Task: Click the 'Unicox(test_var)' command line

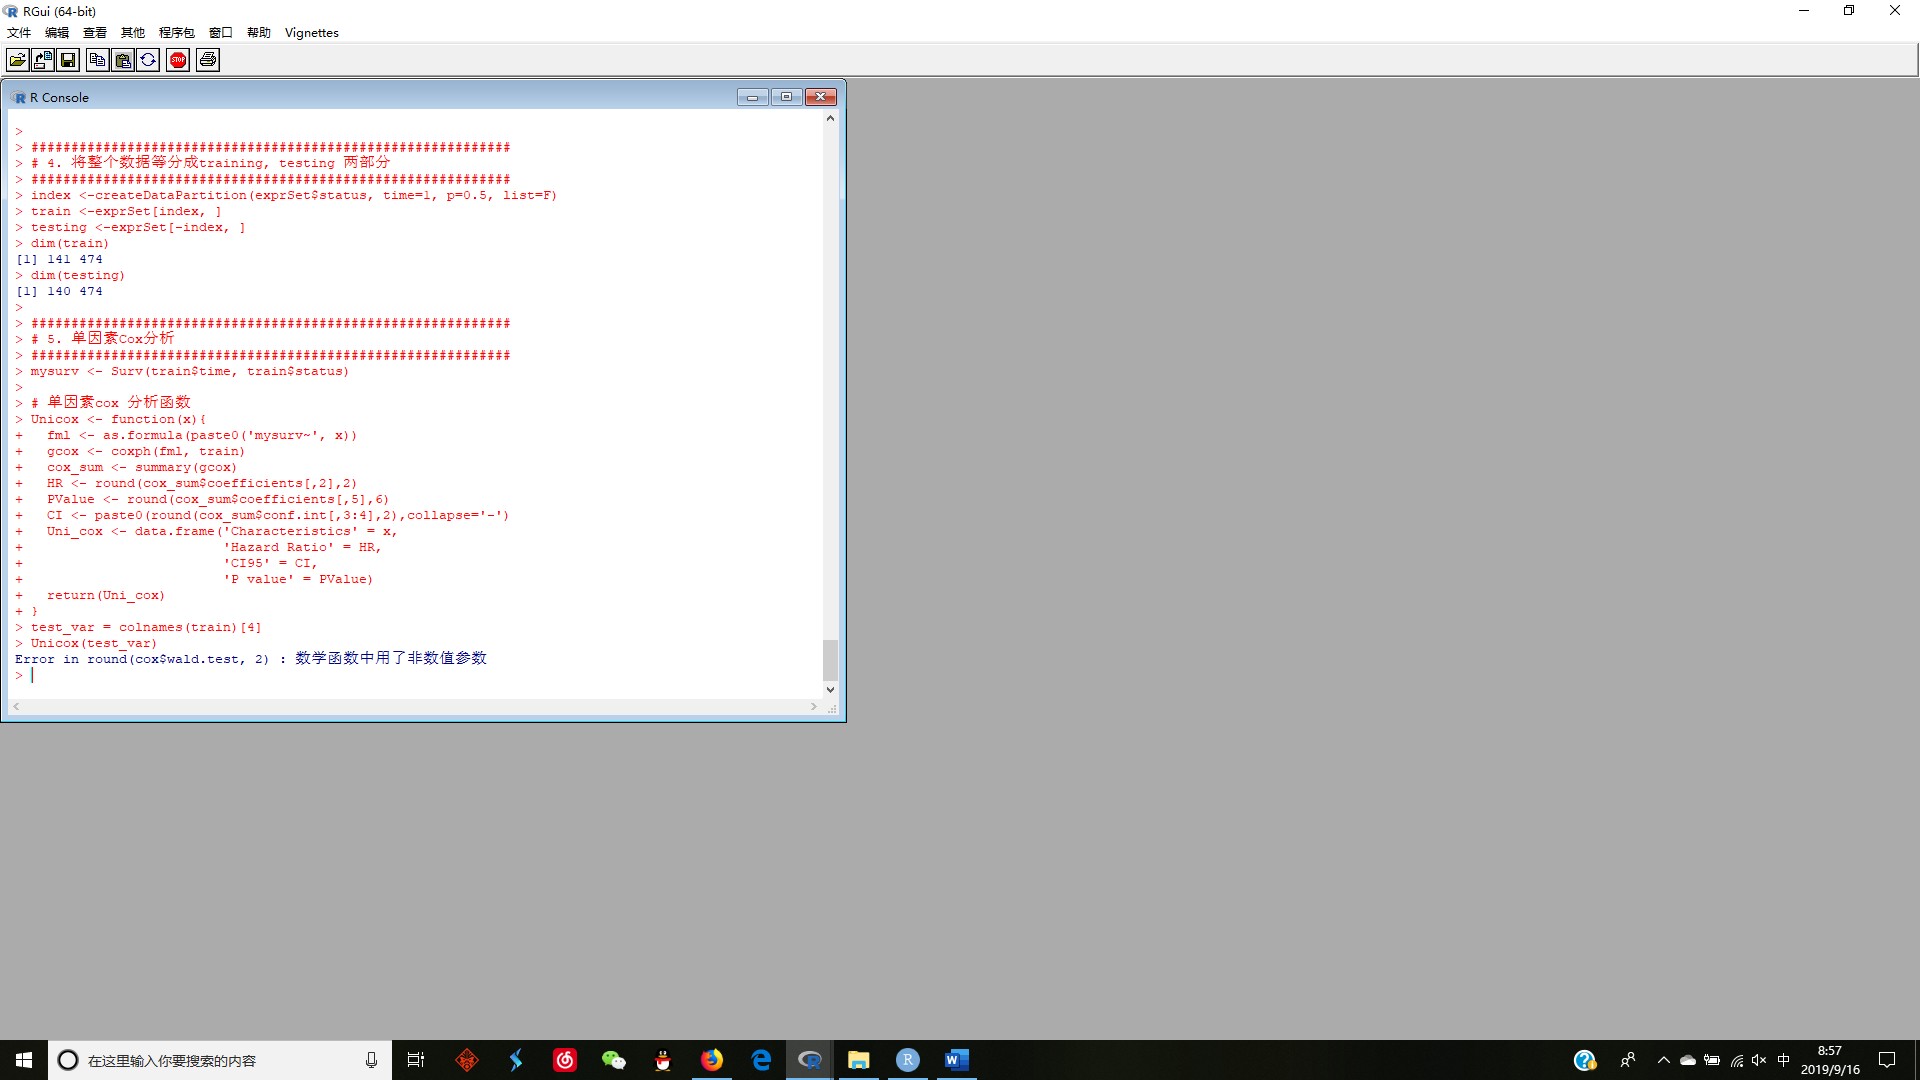Action: [x=86, y=643]
